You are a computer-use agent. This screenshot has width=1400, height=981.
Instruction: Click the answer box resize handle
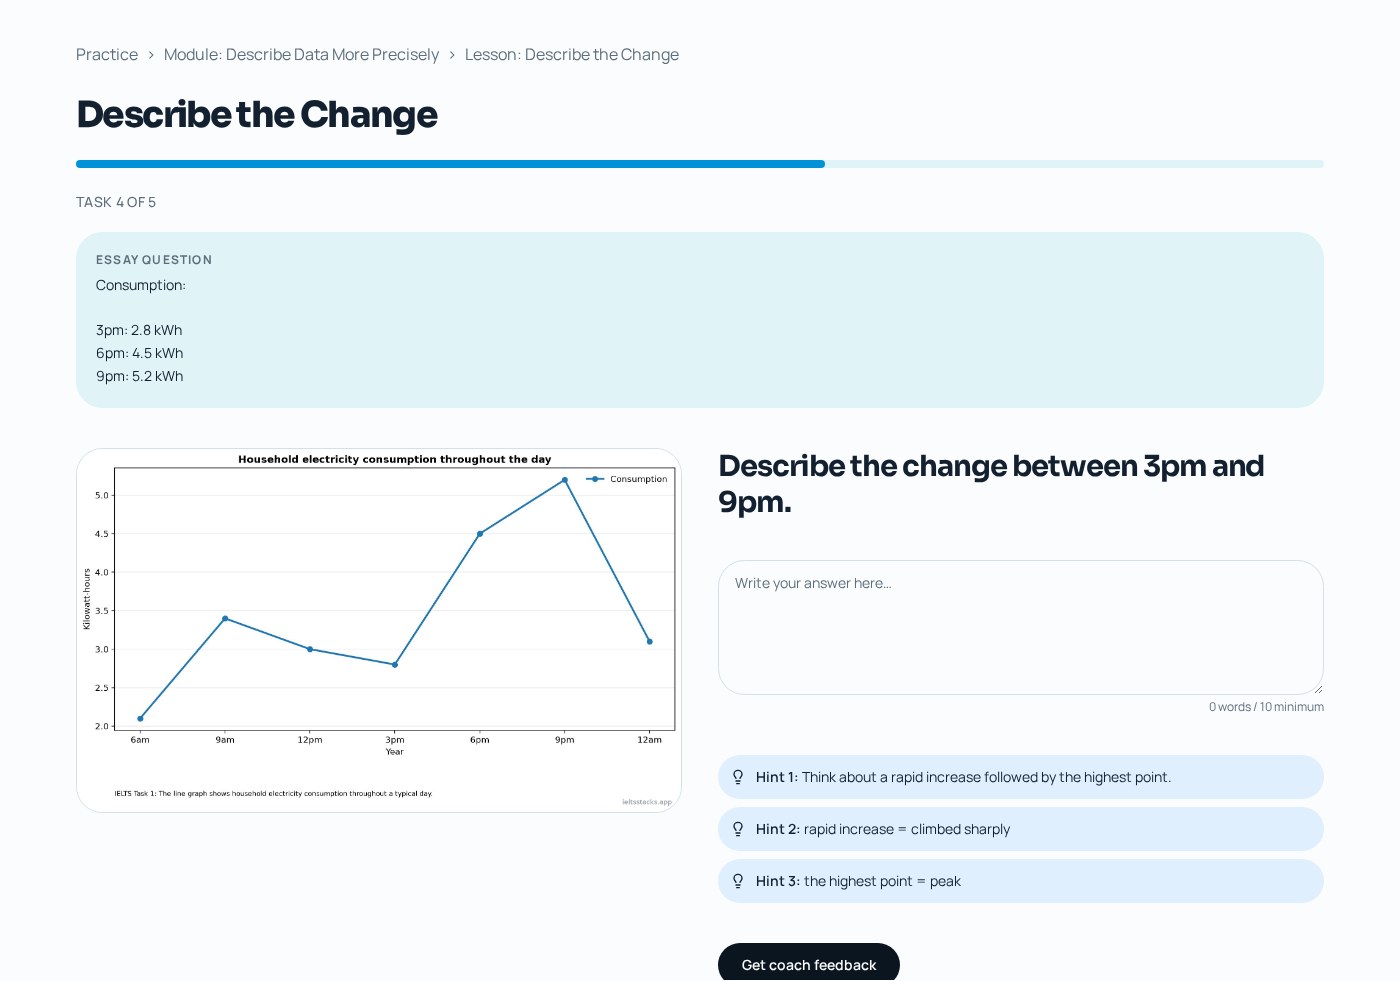point(1317,688)
